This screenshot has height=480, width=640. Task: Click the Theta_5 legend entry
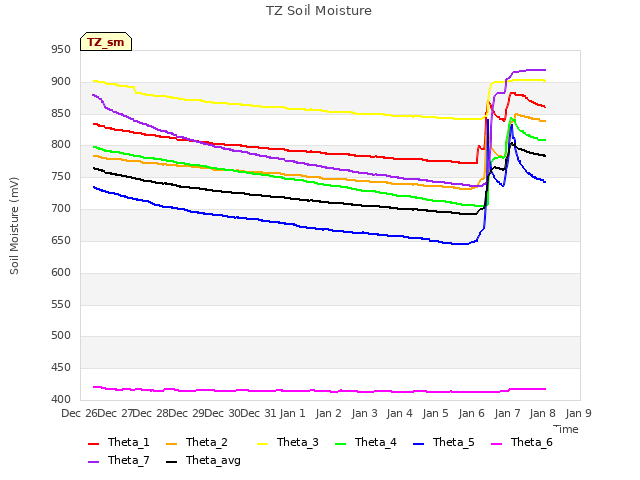[444, 442]
